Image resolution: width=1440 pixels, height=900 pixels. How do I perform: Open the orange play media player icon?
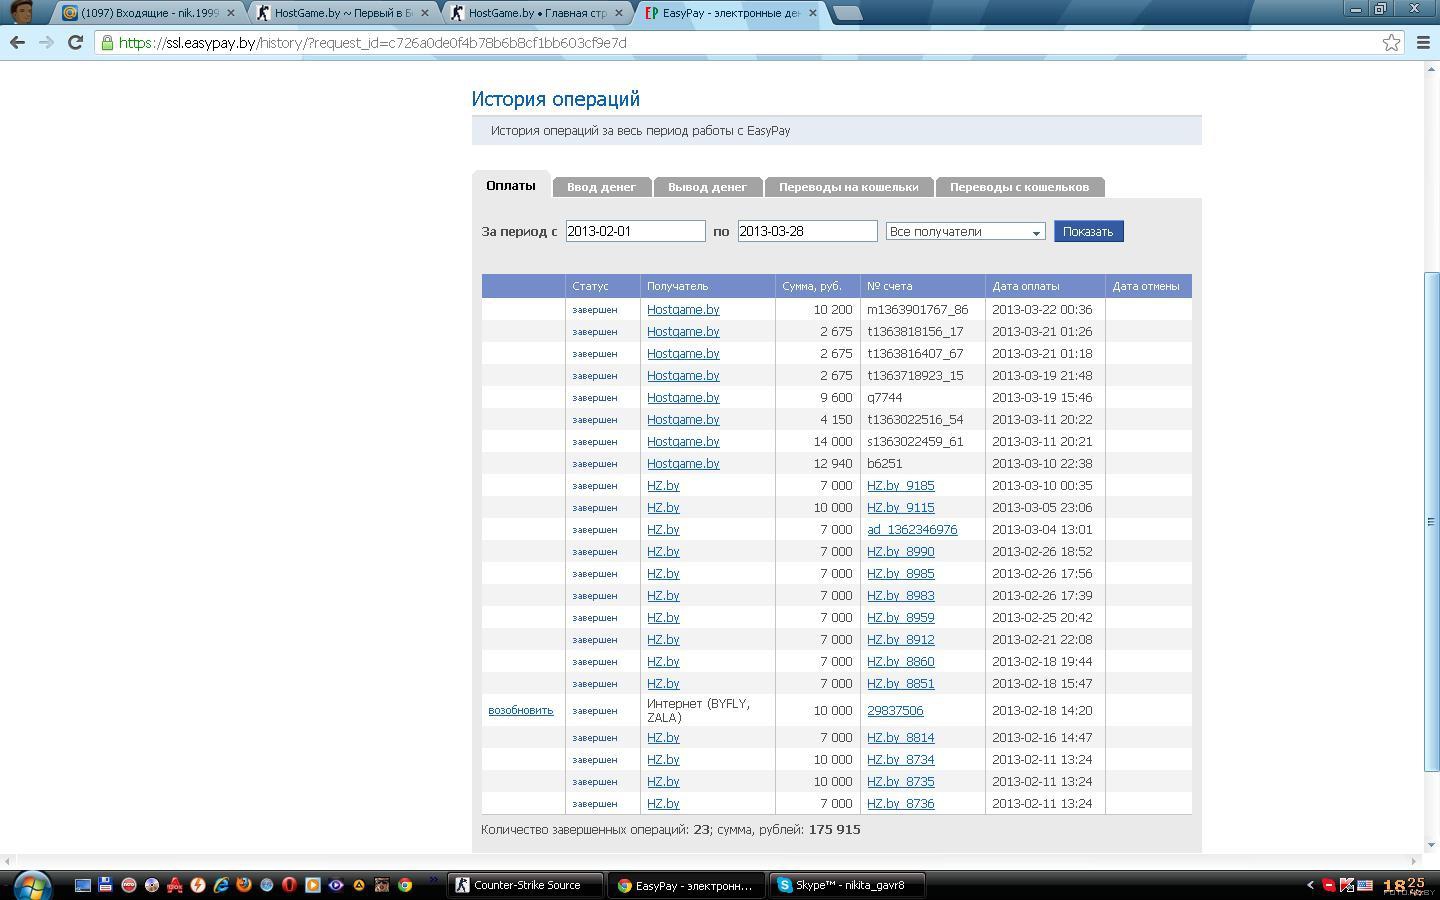(x=313, y=885)
